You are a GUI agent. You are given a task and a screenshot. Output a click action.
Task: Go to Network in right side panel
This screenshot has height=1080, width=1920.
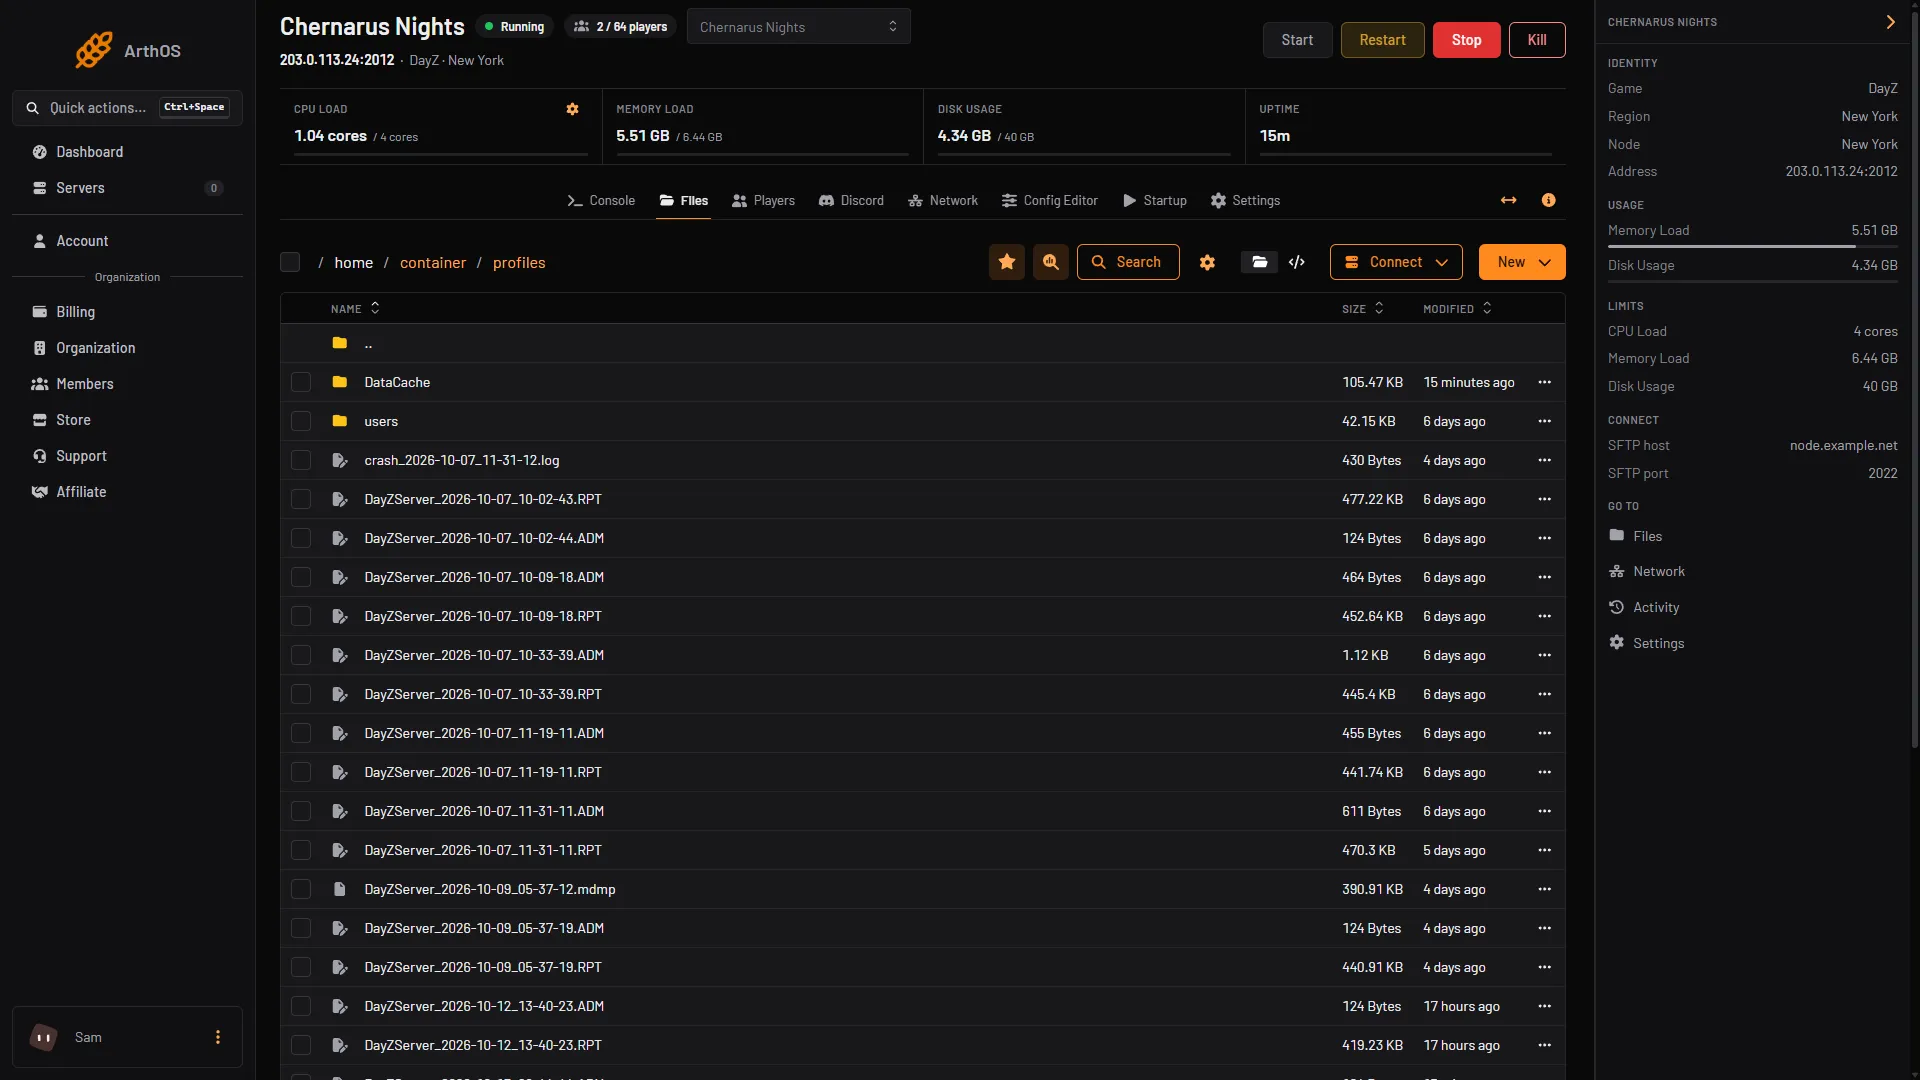(1658, 571)
